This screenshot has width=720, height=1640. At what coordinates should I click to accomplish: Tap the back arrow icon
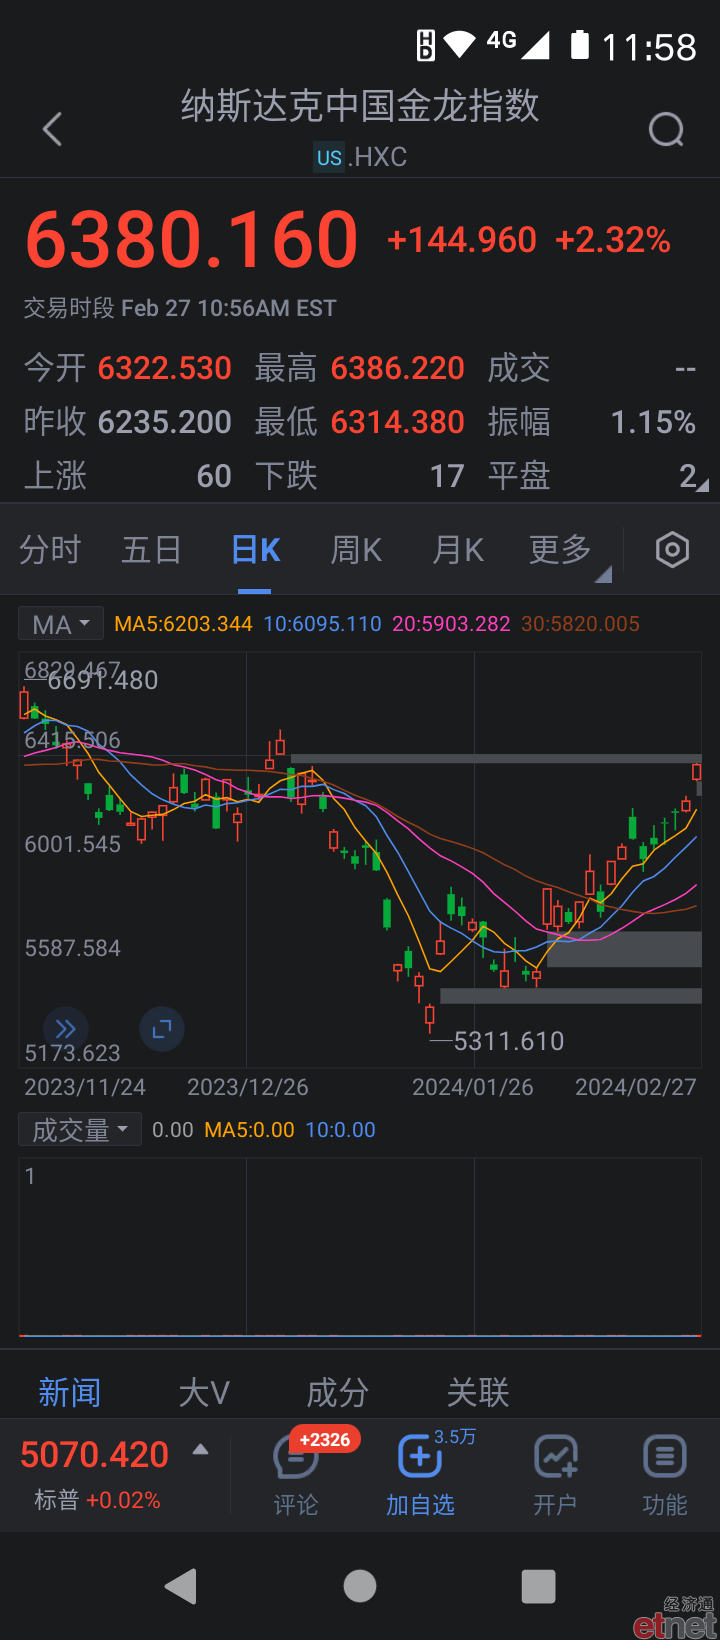tap(53, 129)
